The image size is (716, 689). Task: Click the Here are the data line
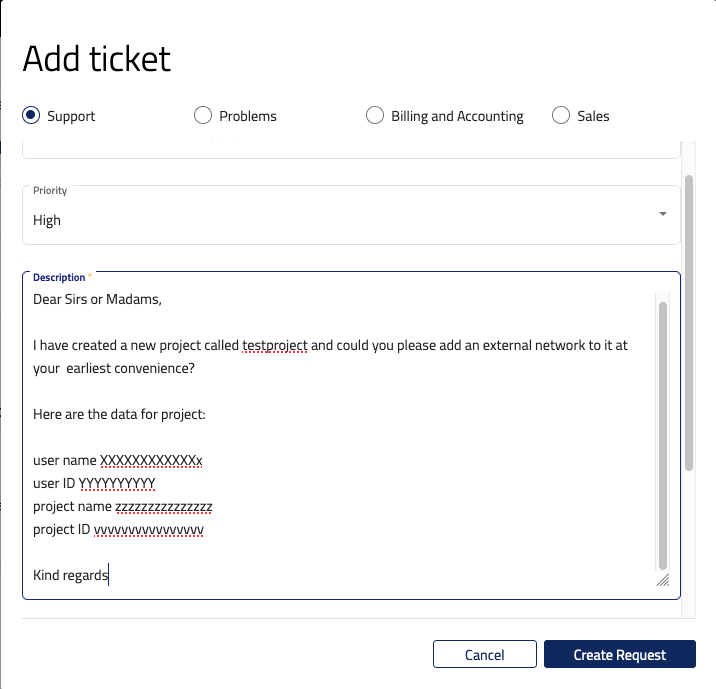pyautogui.click(x=119, y=414)
